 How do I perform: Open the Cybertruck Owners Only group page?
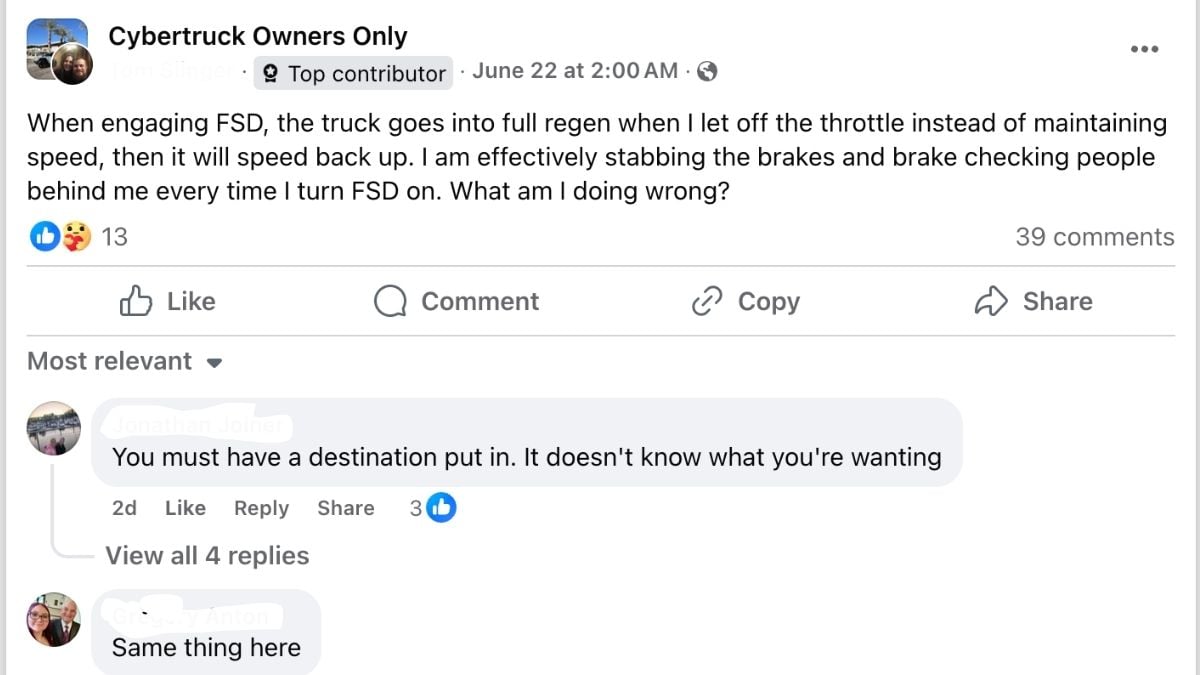click(x=257, y=36)
